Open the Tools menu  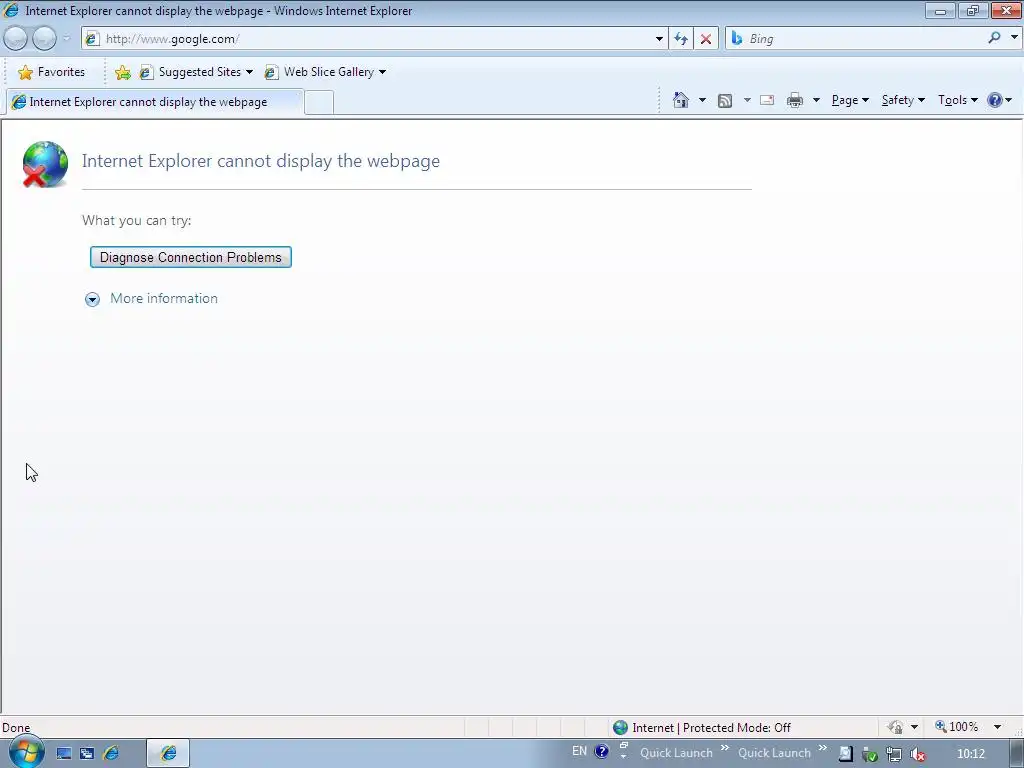click(x=957, y=100)
